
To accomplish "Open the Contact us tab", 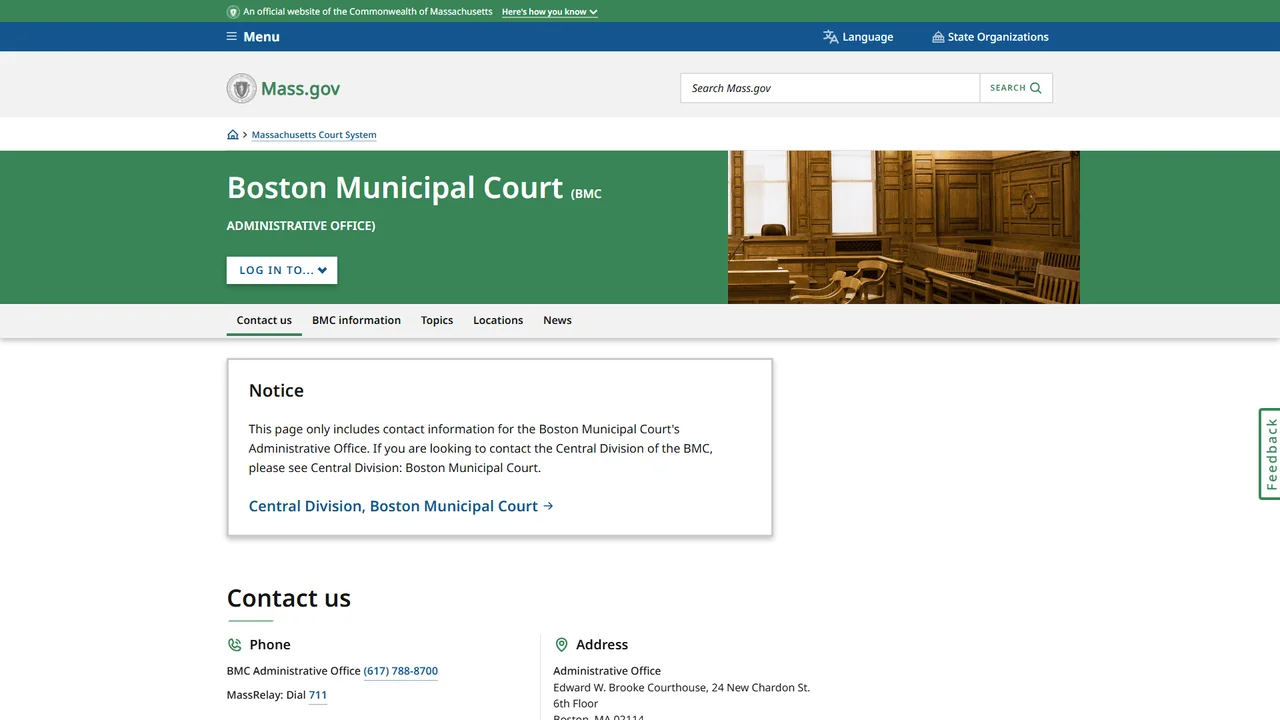I will pyautogui.click(x=264, y=320).
